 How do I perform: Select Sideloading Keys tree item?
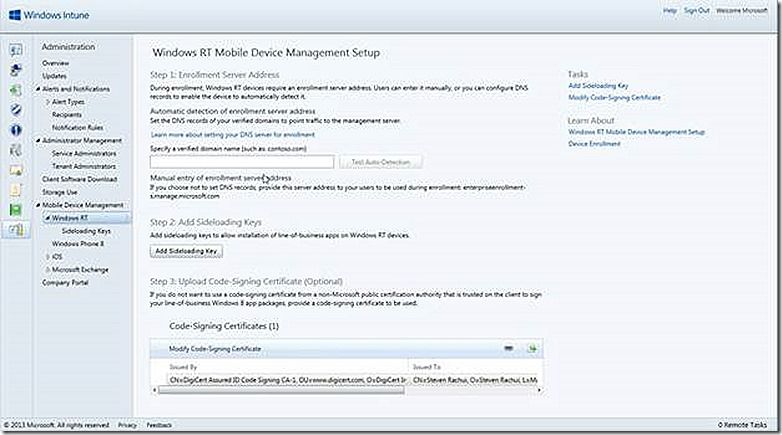tap(86, 231)
